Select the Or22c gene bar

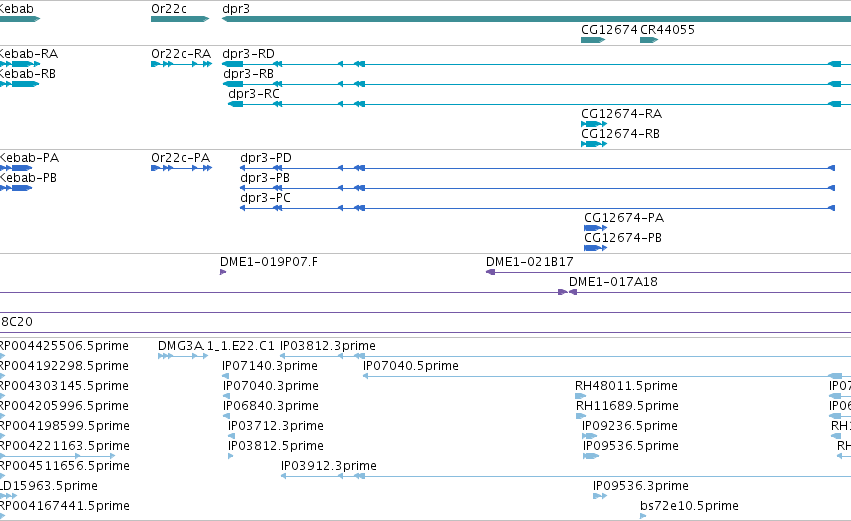180,19
